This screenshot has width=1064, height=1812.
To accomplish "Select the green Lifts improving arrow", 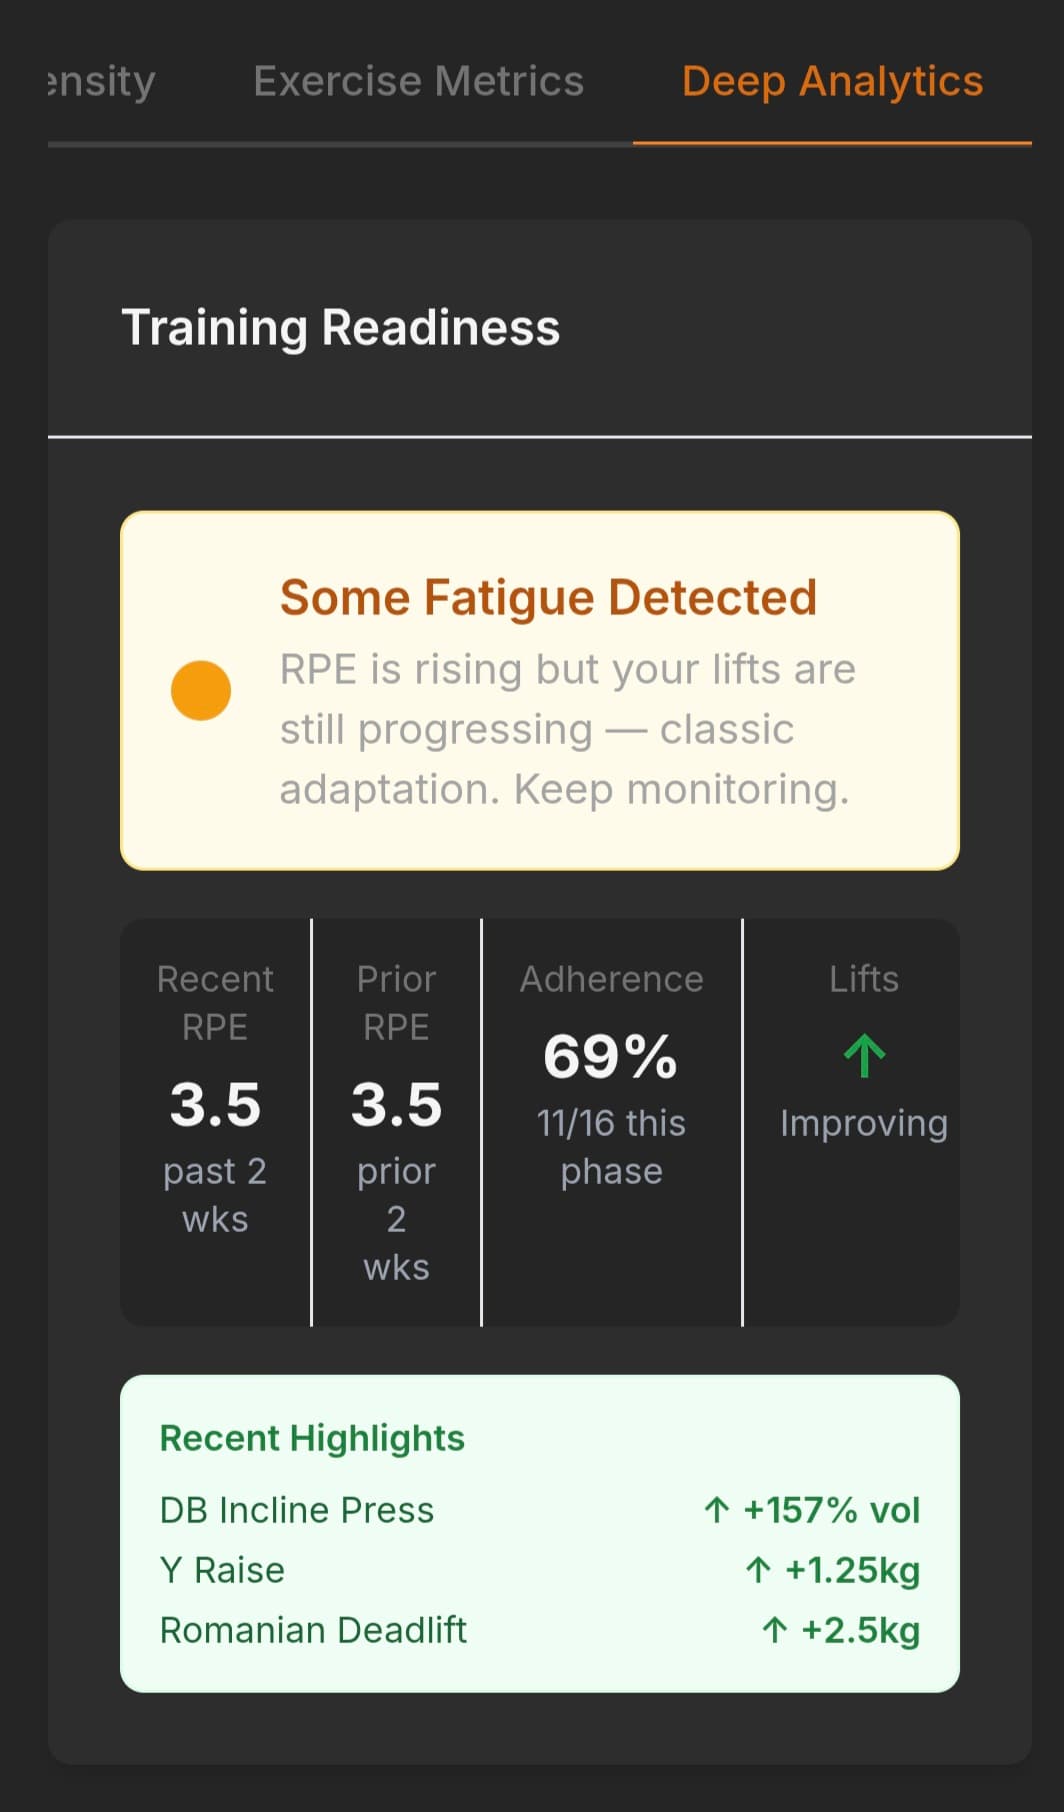I will (863, 1053).
